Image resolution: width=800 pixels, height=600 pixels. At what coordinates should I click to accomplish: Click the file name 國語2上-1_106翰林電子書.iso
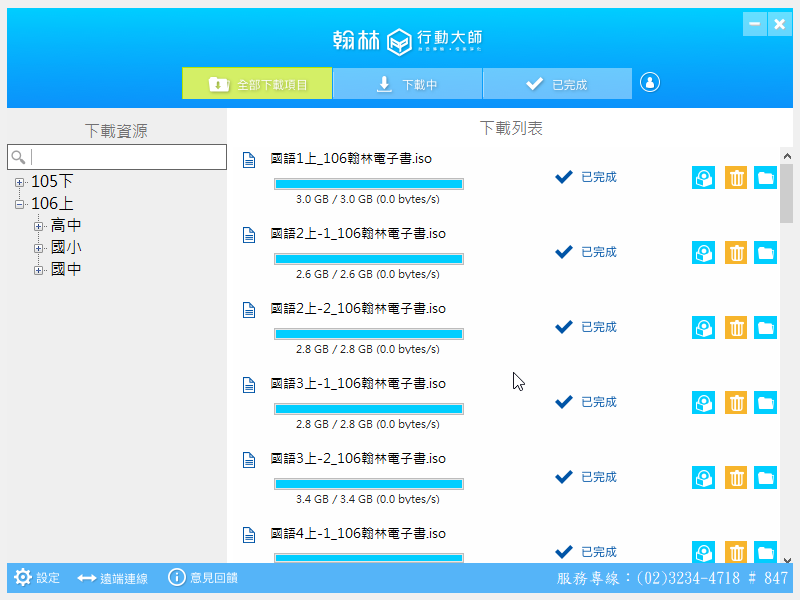pos(358,234)
